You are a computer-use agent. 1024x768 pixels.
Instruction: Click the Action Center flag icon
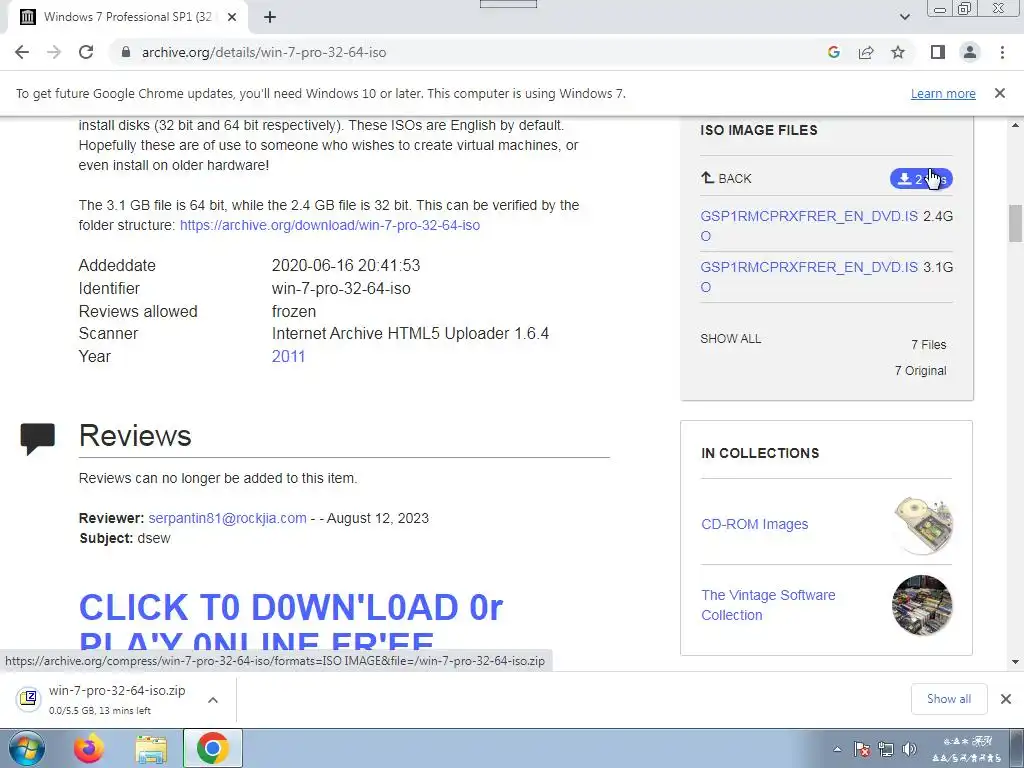click(x=861, y=749)
